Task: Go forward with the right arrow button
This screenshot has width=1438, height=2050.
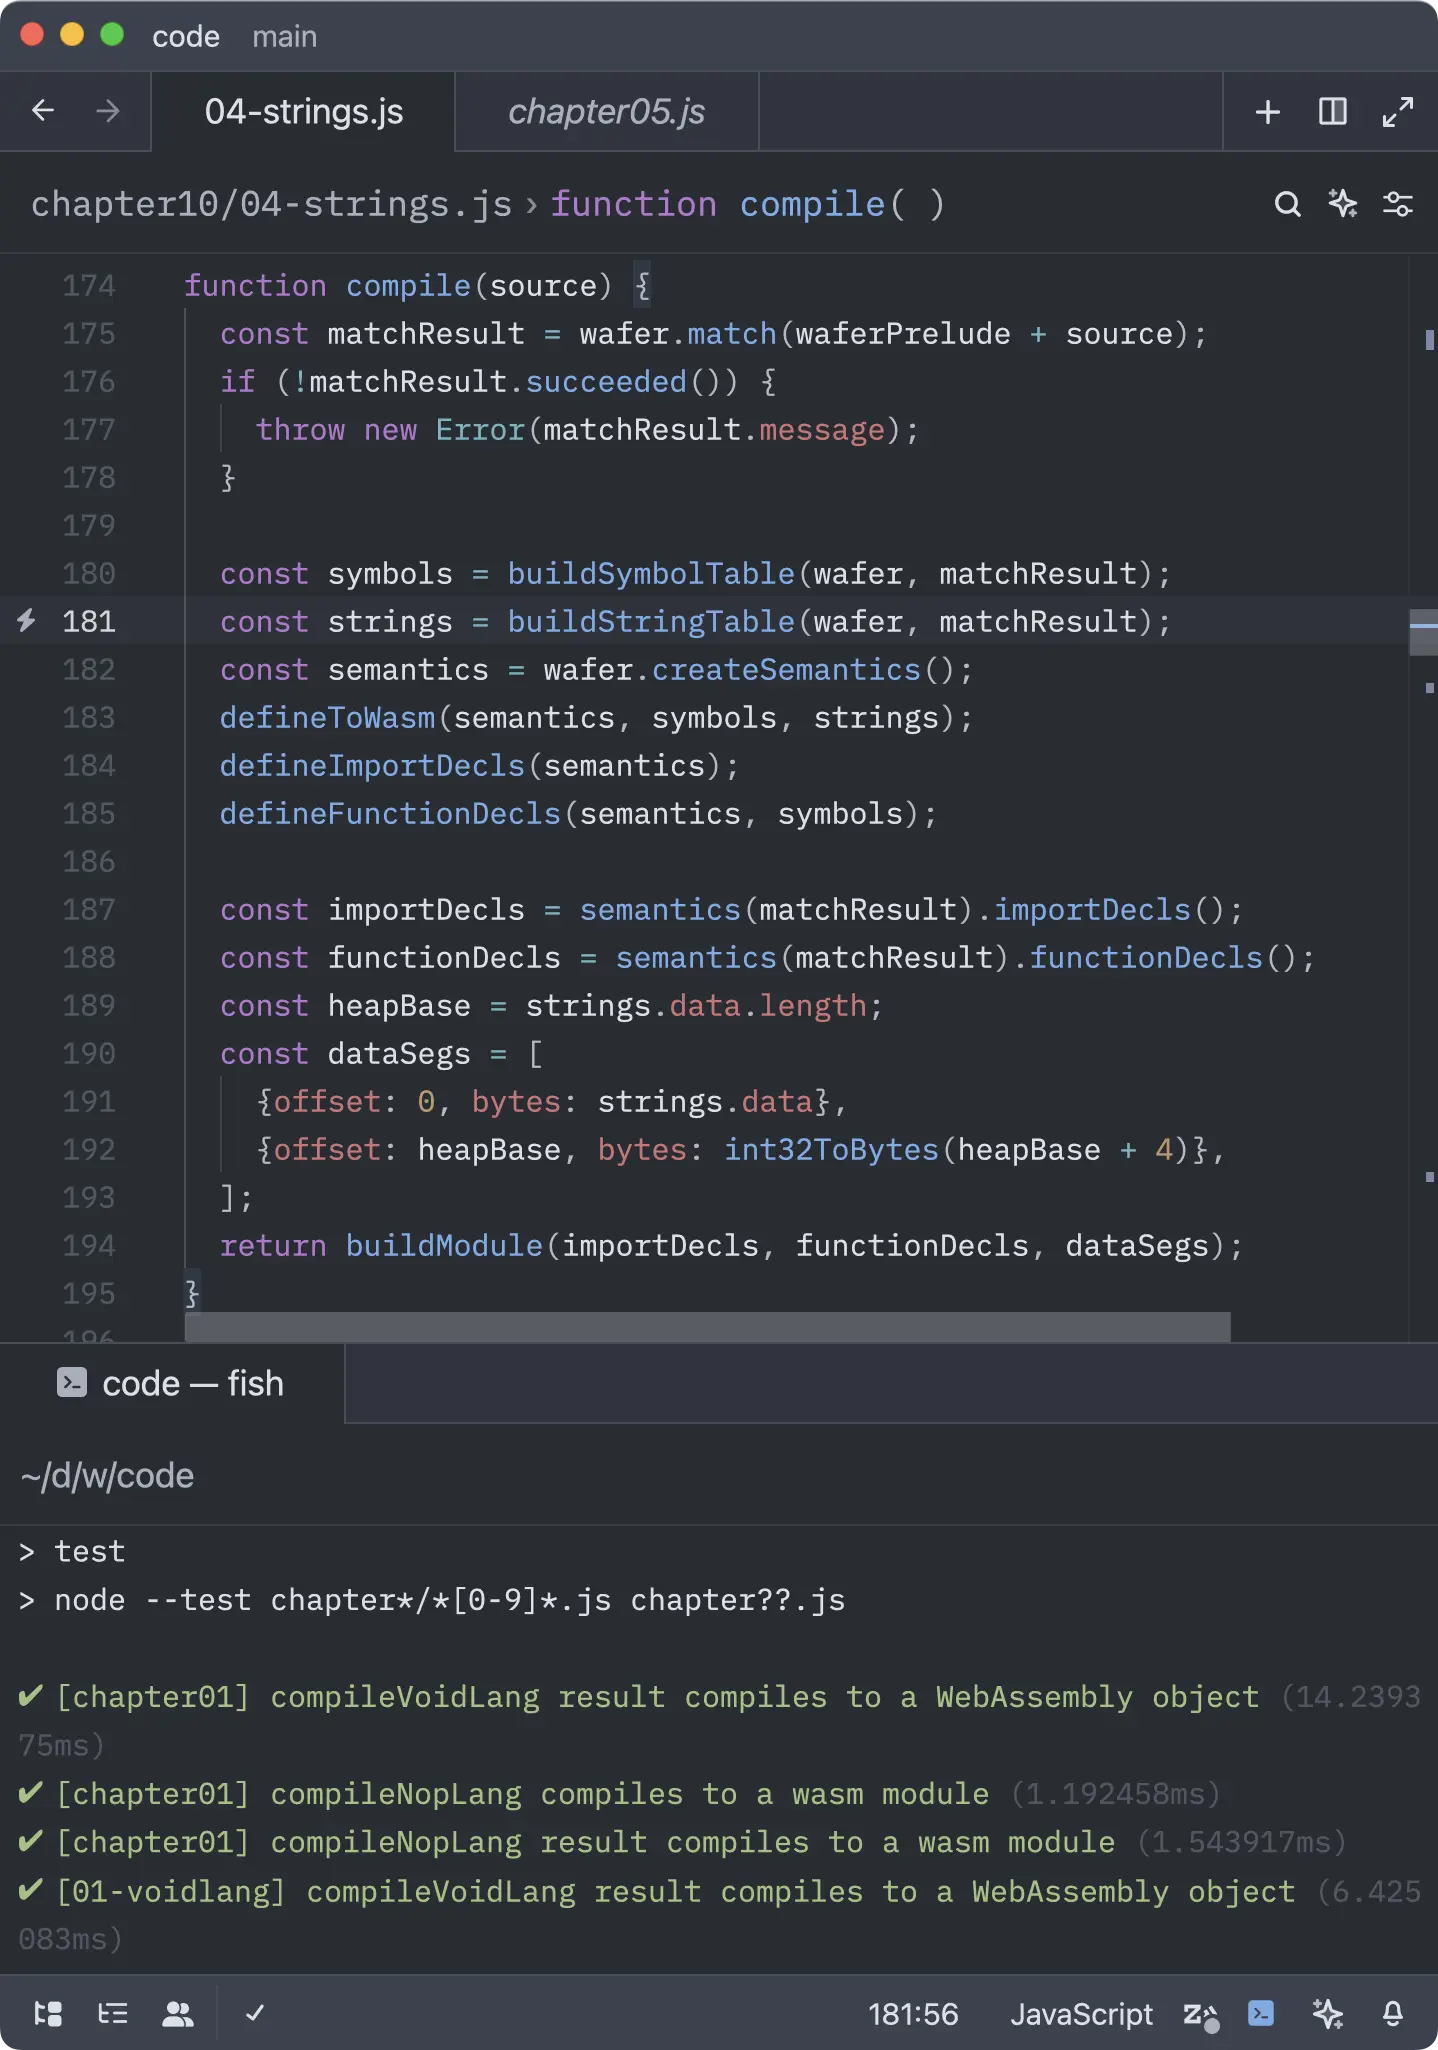Action: pyautogui.click(x=107, y=111)
